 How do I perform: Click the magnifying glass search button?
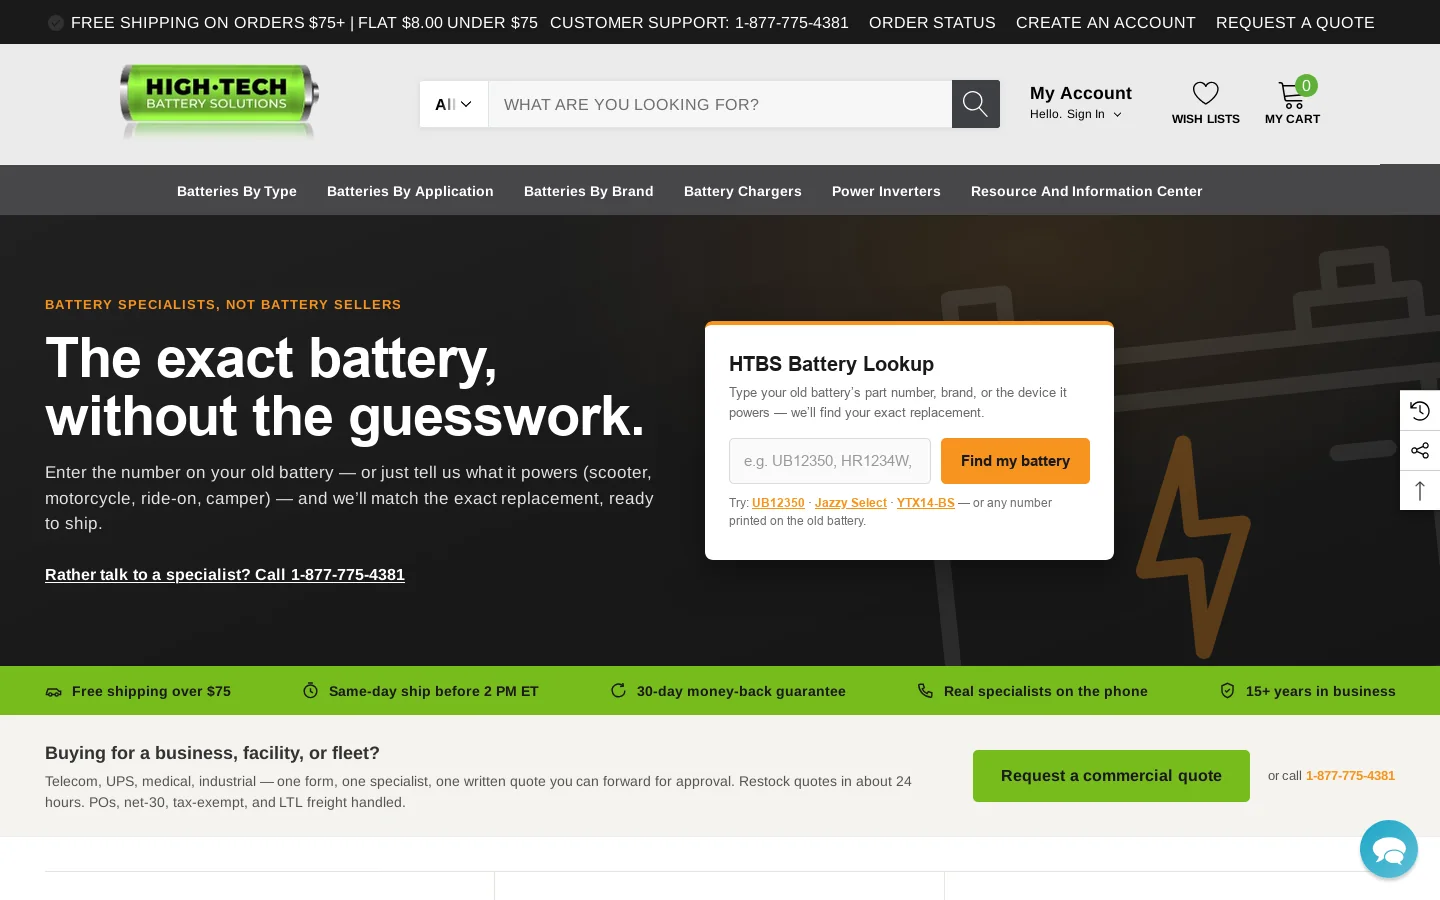coord(975,104)
